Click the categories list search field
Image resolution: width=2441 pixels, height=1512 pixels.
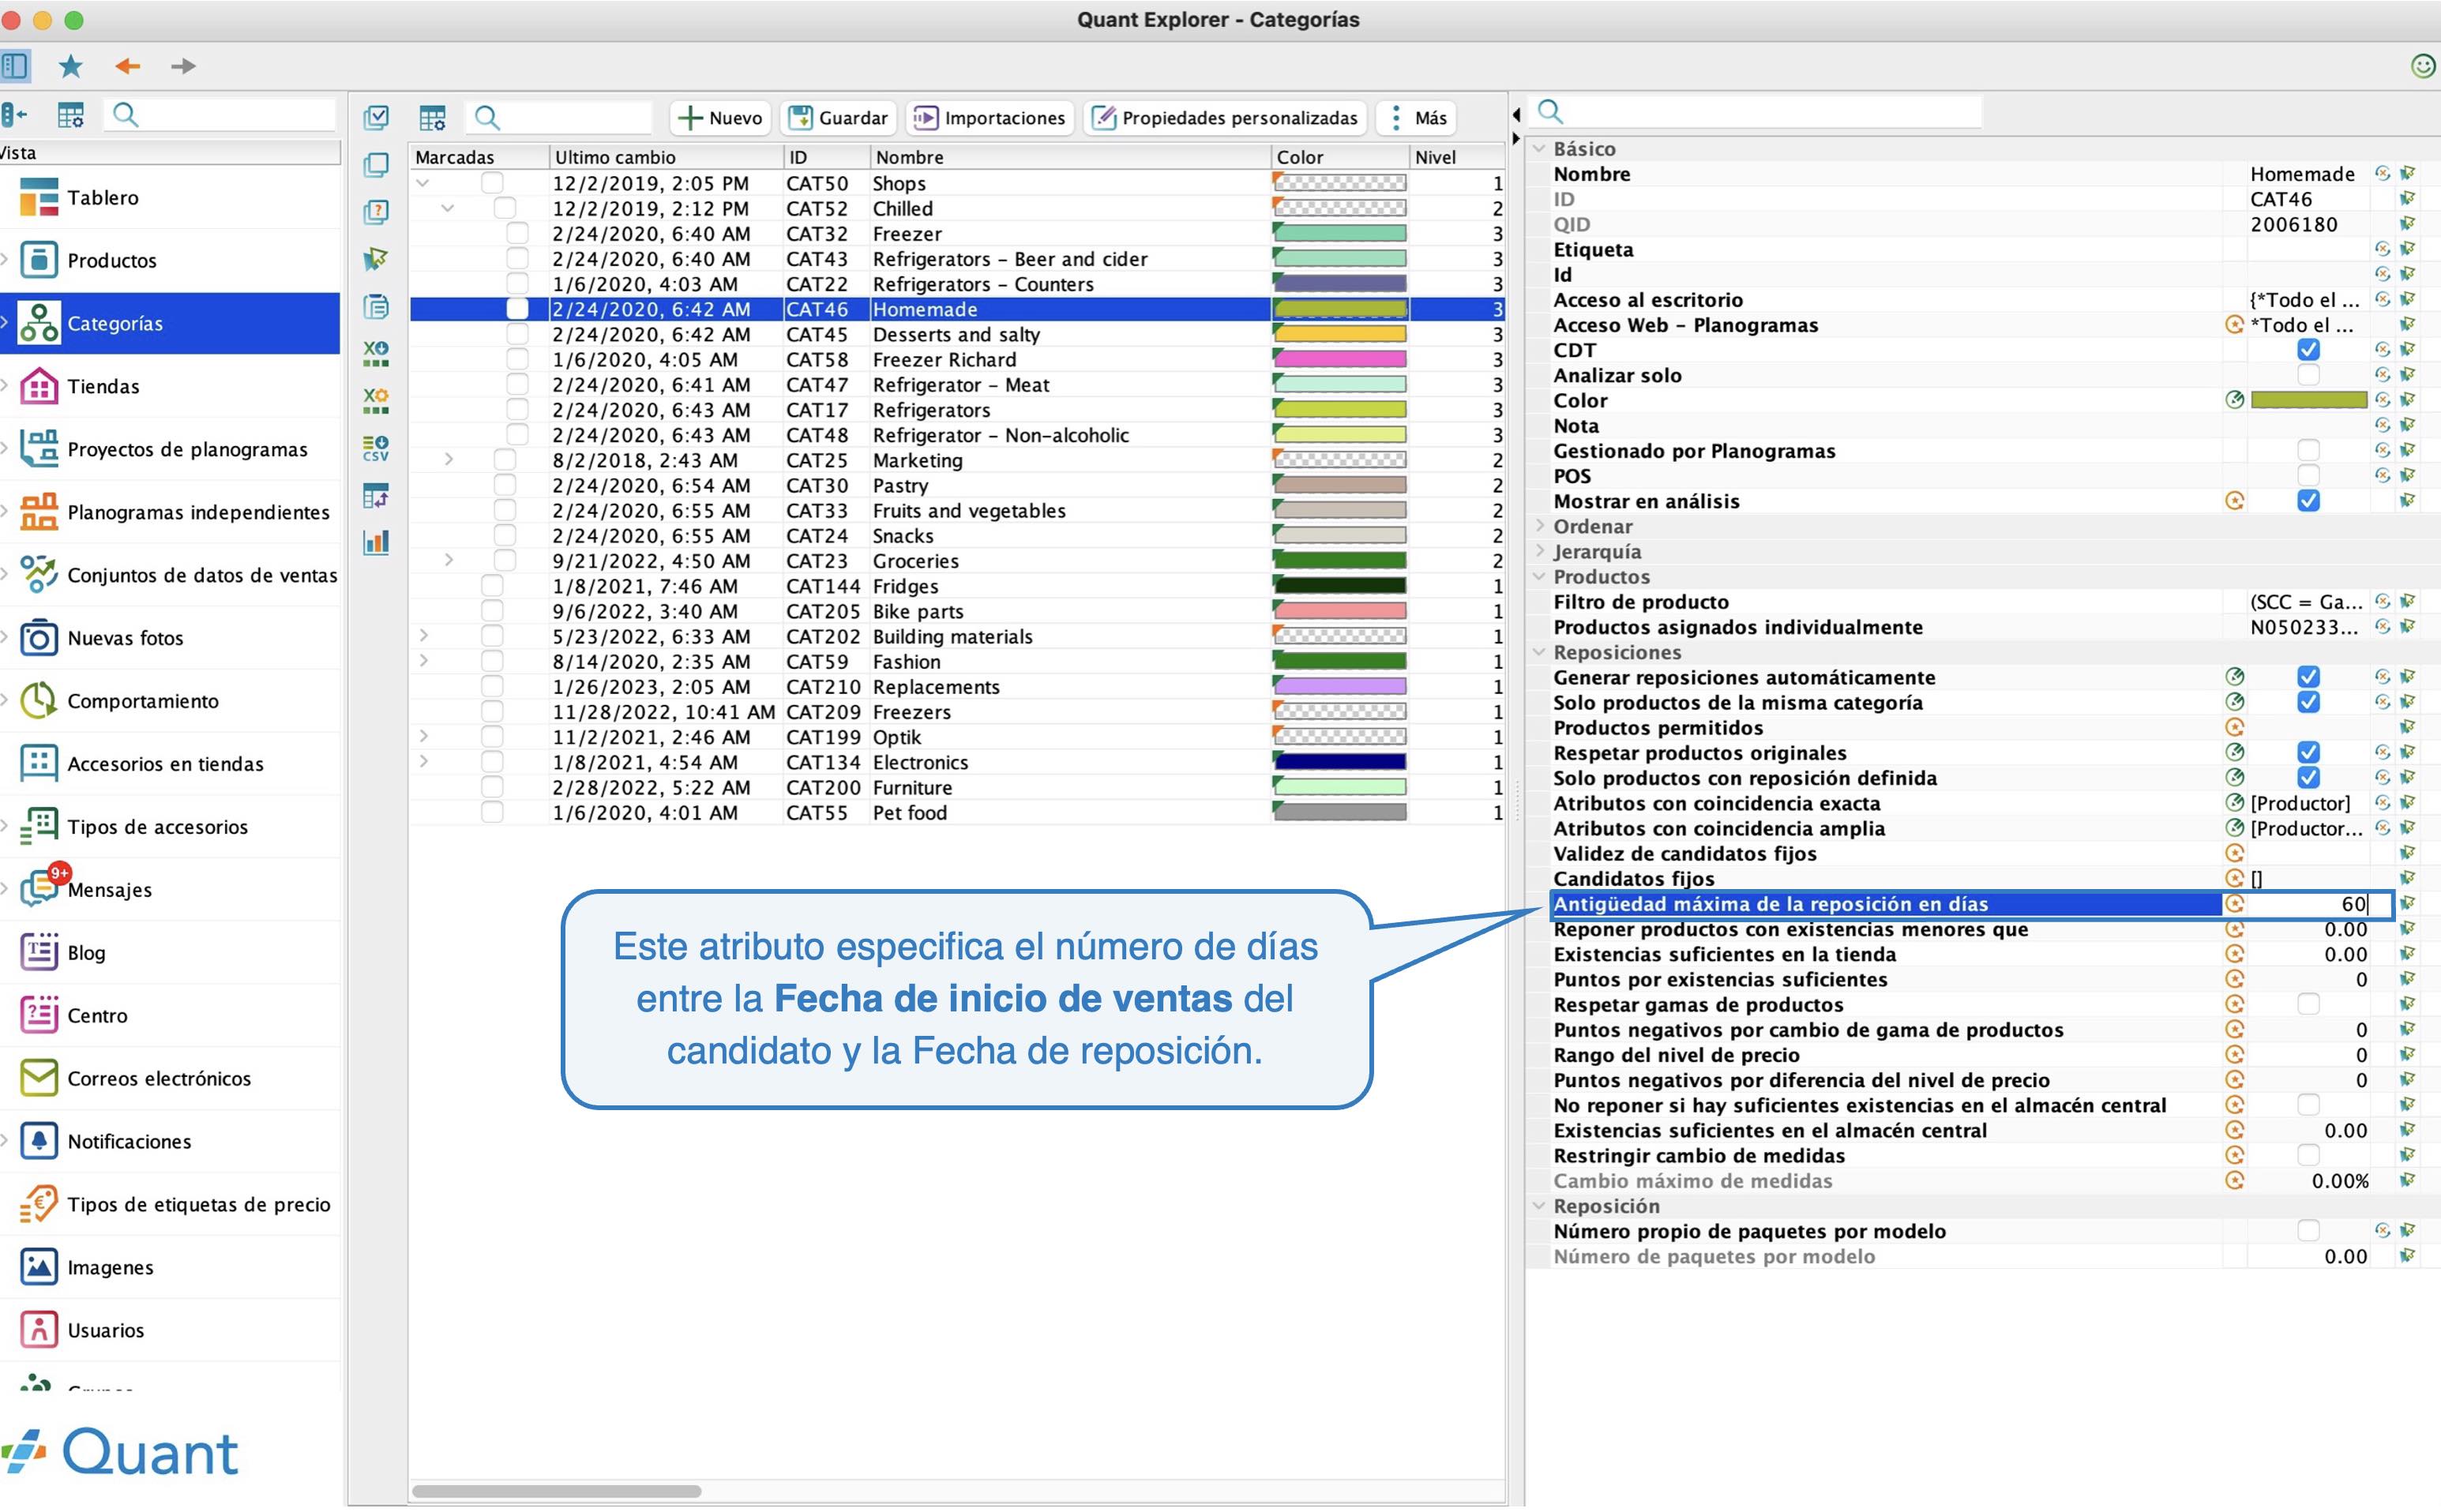tap(561, 118)
